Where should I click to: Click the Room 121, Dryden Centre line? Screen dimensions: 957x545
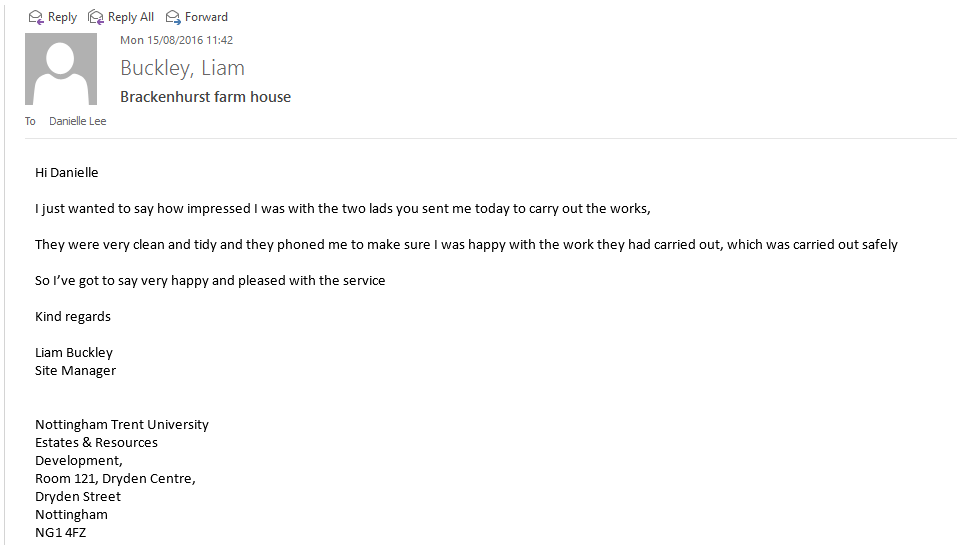(x=115, y=478)
